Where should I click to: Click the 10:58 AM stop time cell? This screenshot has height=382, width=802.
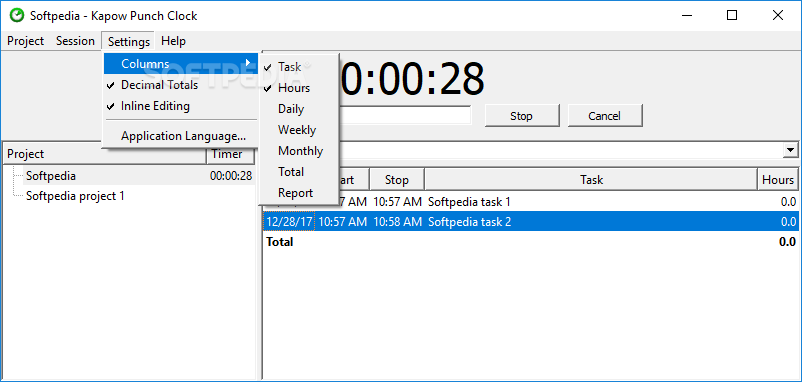[x=397, y=222]
